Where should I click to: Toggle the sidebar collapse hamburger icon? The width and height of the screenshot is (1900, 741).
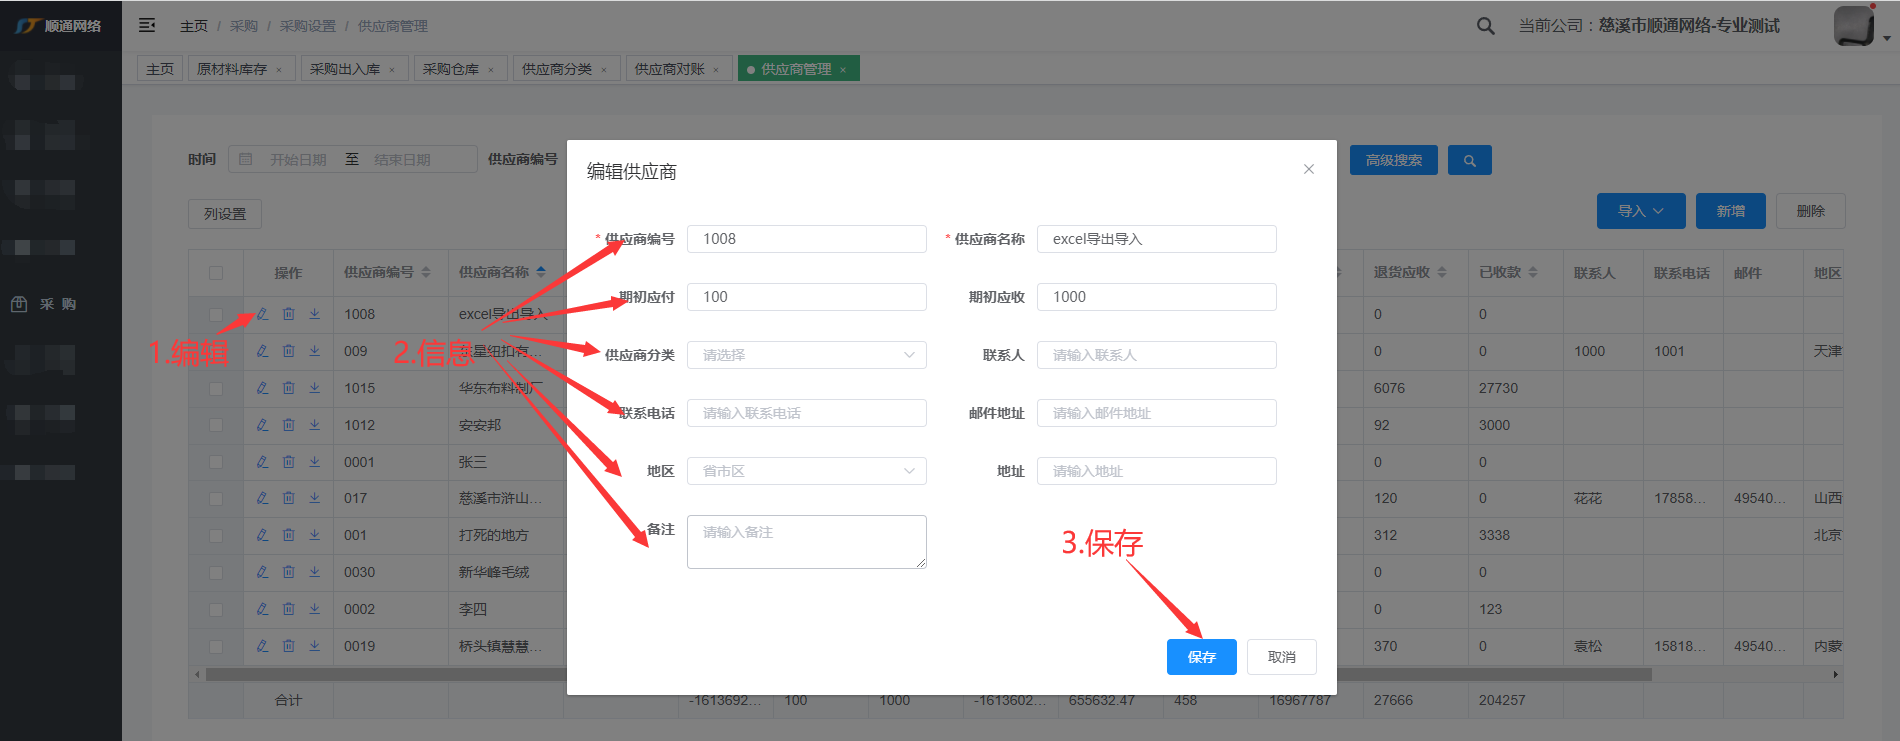coord(147,25)
